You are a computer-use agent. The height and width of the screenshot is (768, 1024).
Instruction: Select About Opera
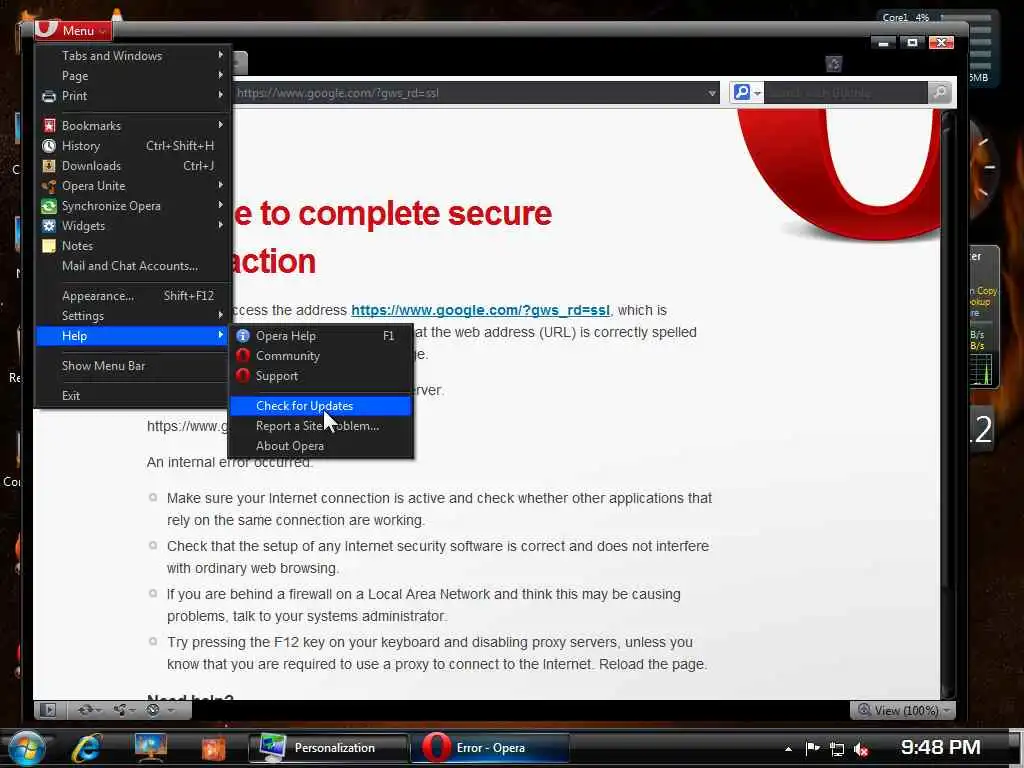point(321,446)
